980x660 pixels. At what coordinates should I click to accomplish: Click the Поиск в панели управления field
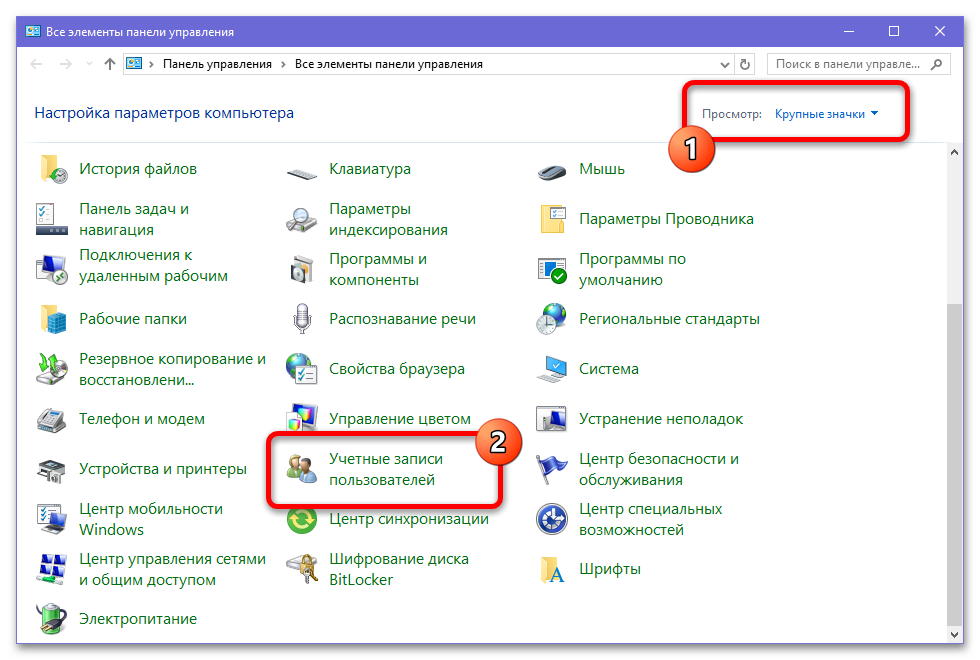tap(858, 64)
